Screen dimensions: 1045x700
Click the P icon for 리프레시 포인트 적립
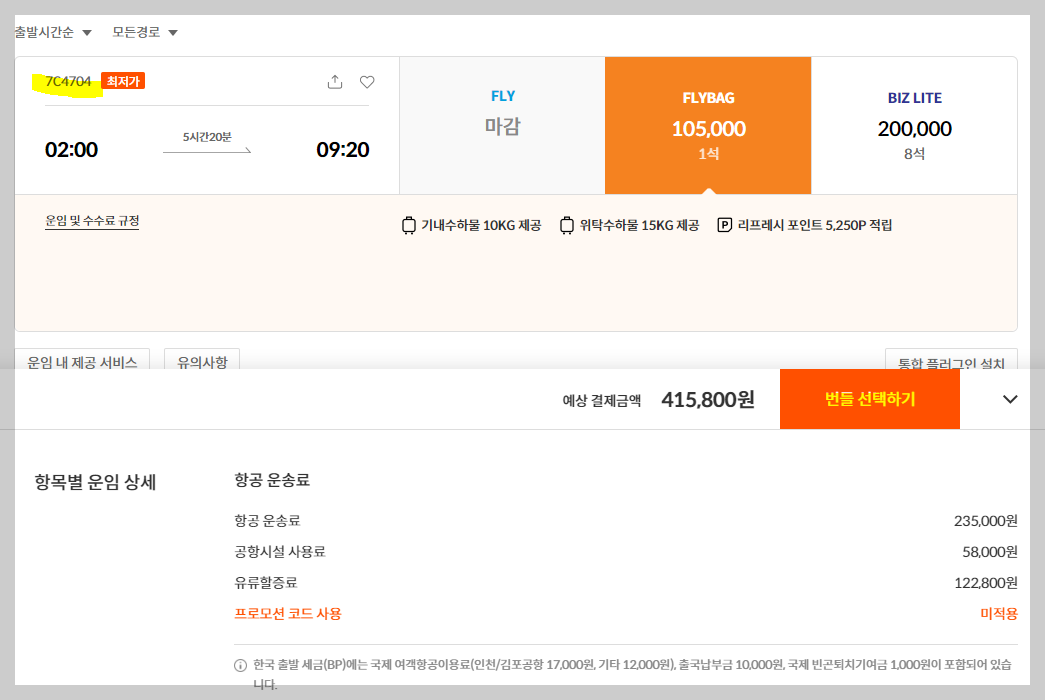tap(723, 225)
